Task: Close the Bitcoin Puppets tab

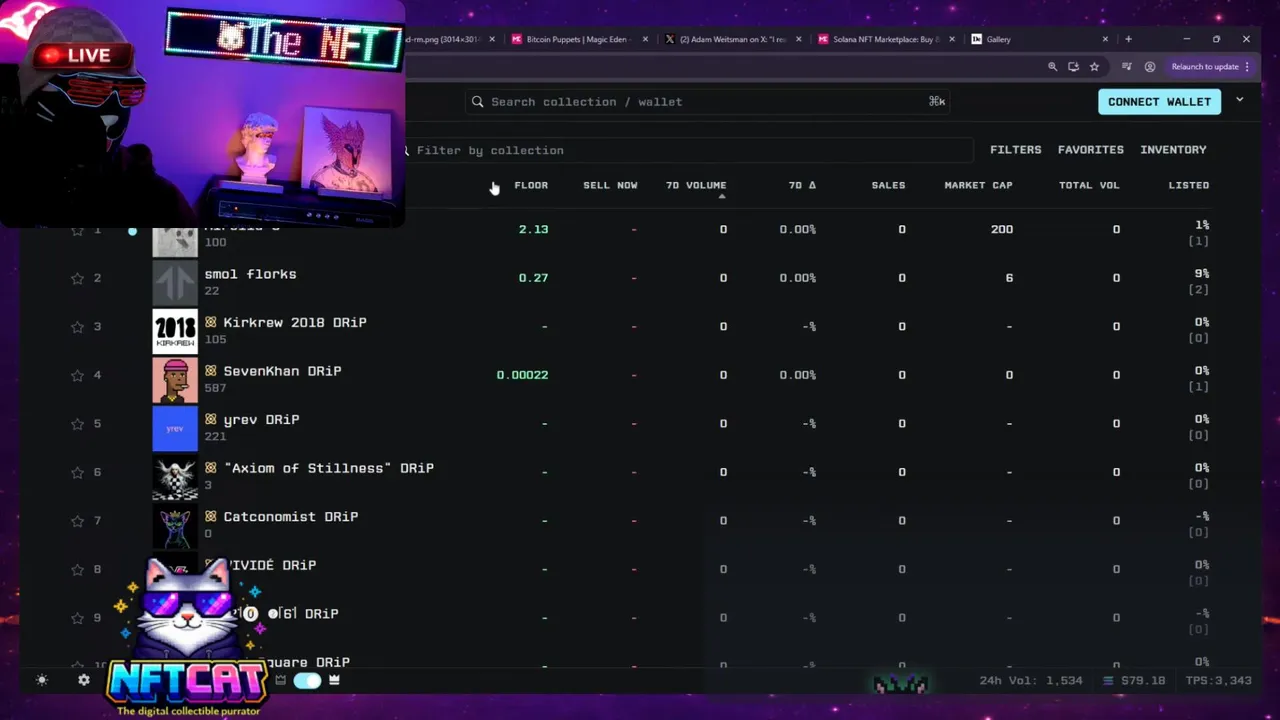Action: 645,39
